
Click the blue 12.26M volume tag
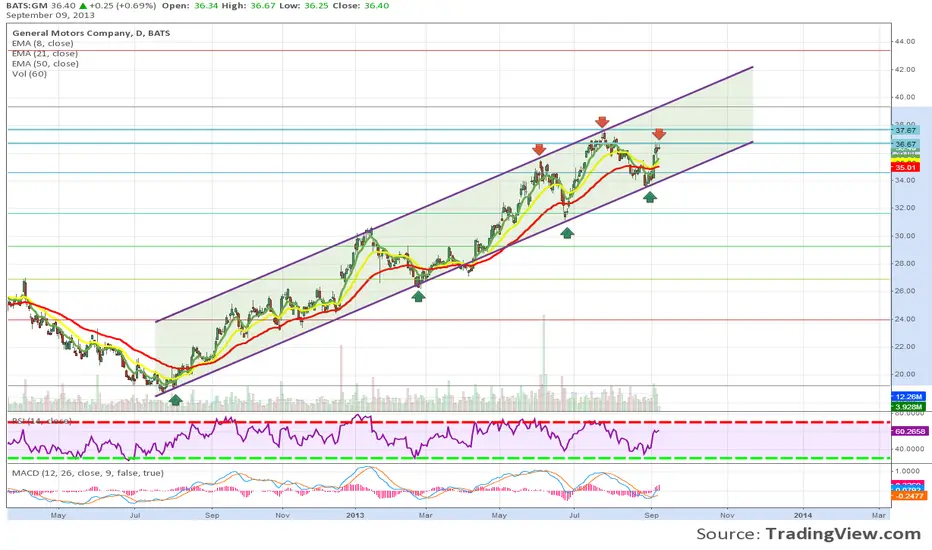[x=908, y=397]
